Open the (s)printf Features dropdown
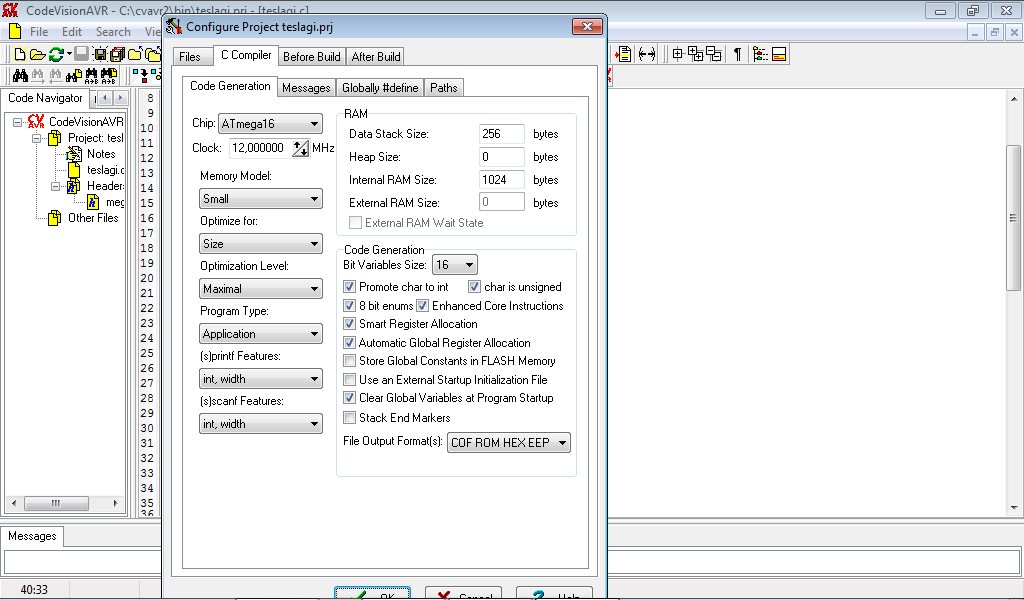The width and height of the screenshot is (1024, 600). (x=261, y=379)
